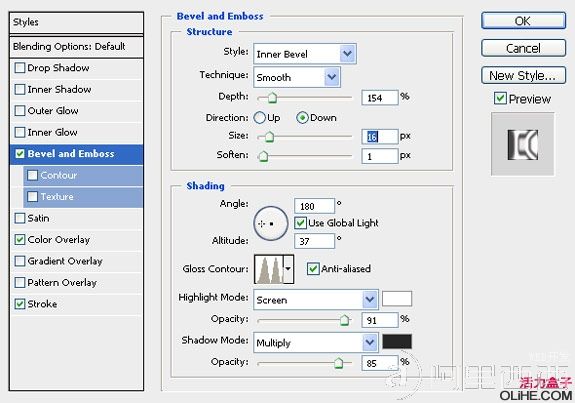The width and height of the screenshot is (575, 403).
Task: Click the angle dial light direction control
Action: pos(271,223)
